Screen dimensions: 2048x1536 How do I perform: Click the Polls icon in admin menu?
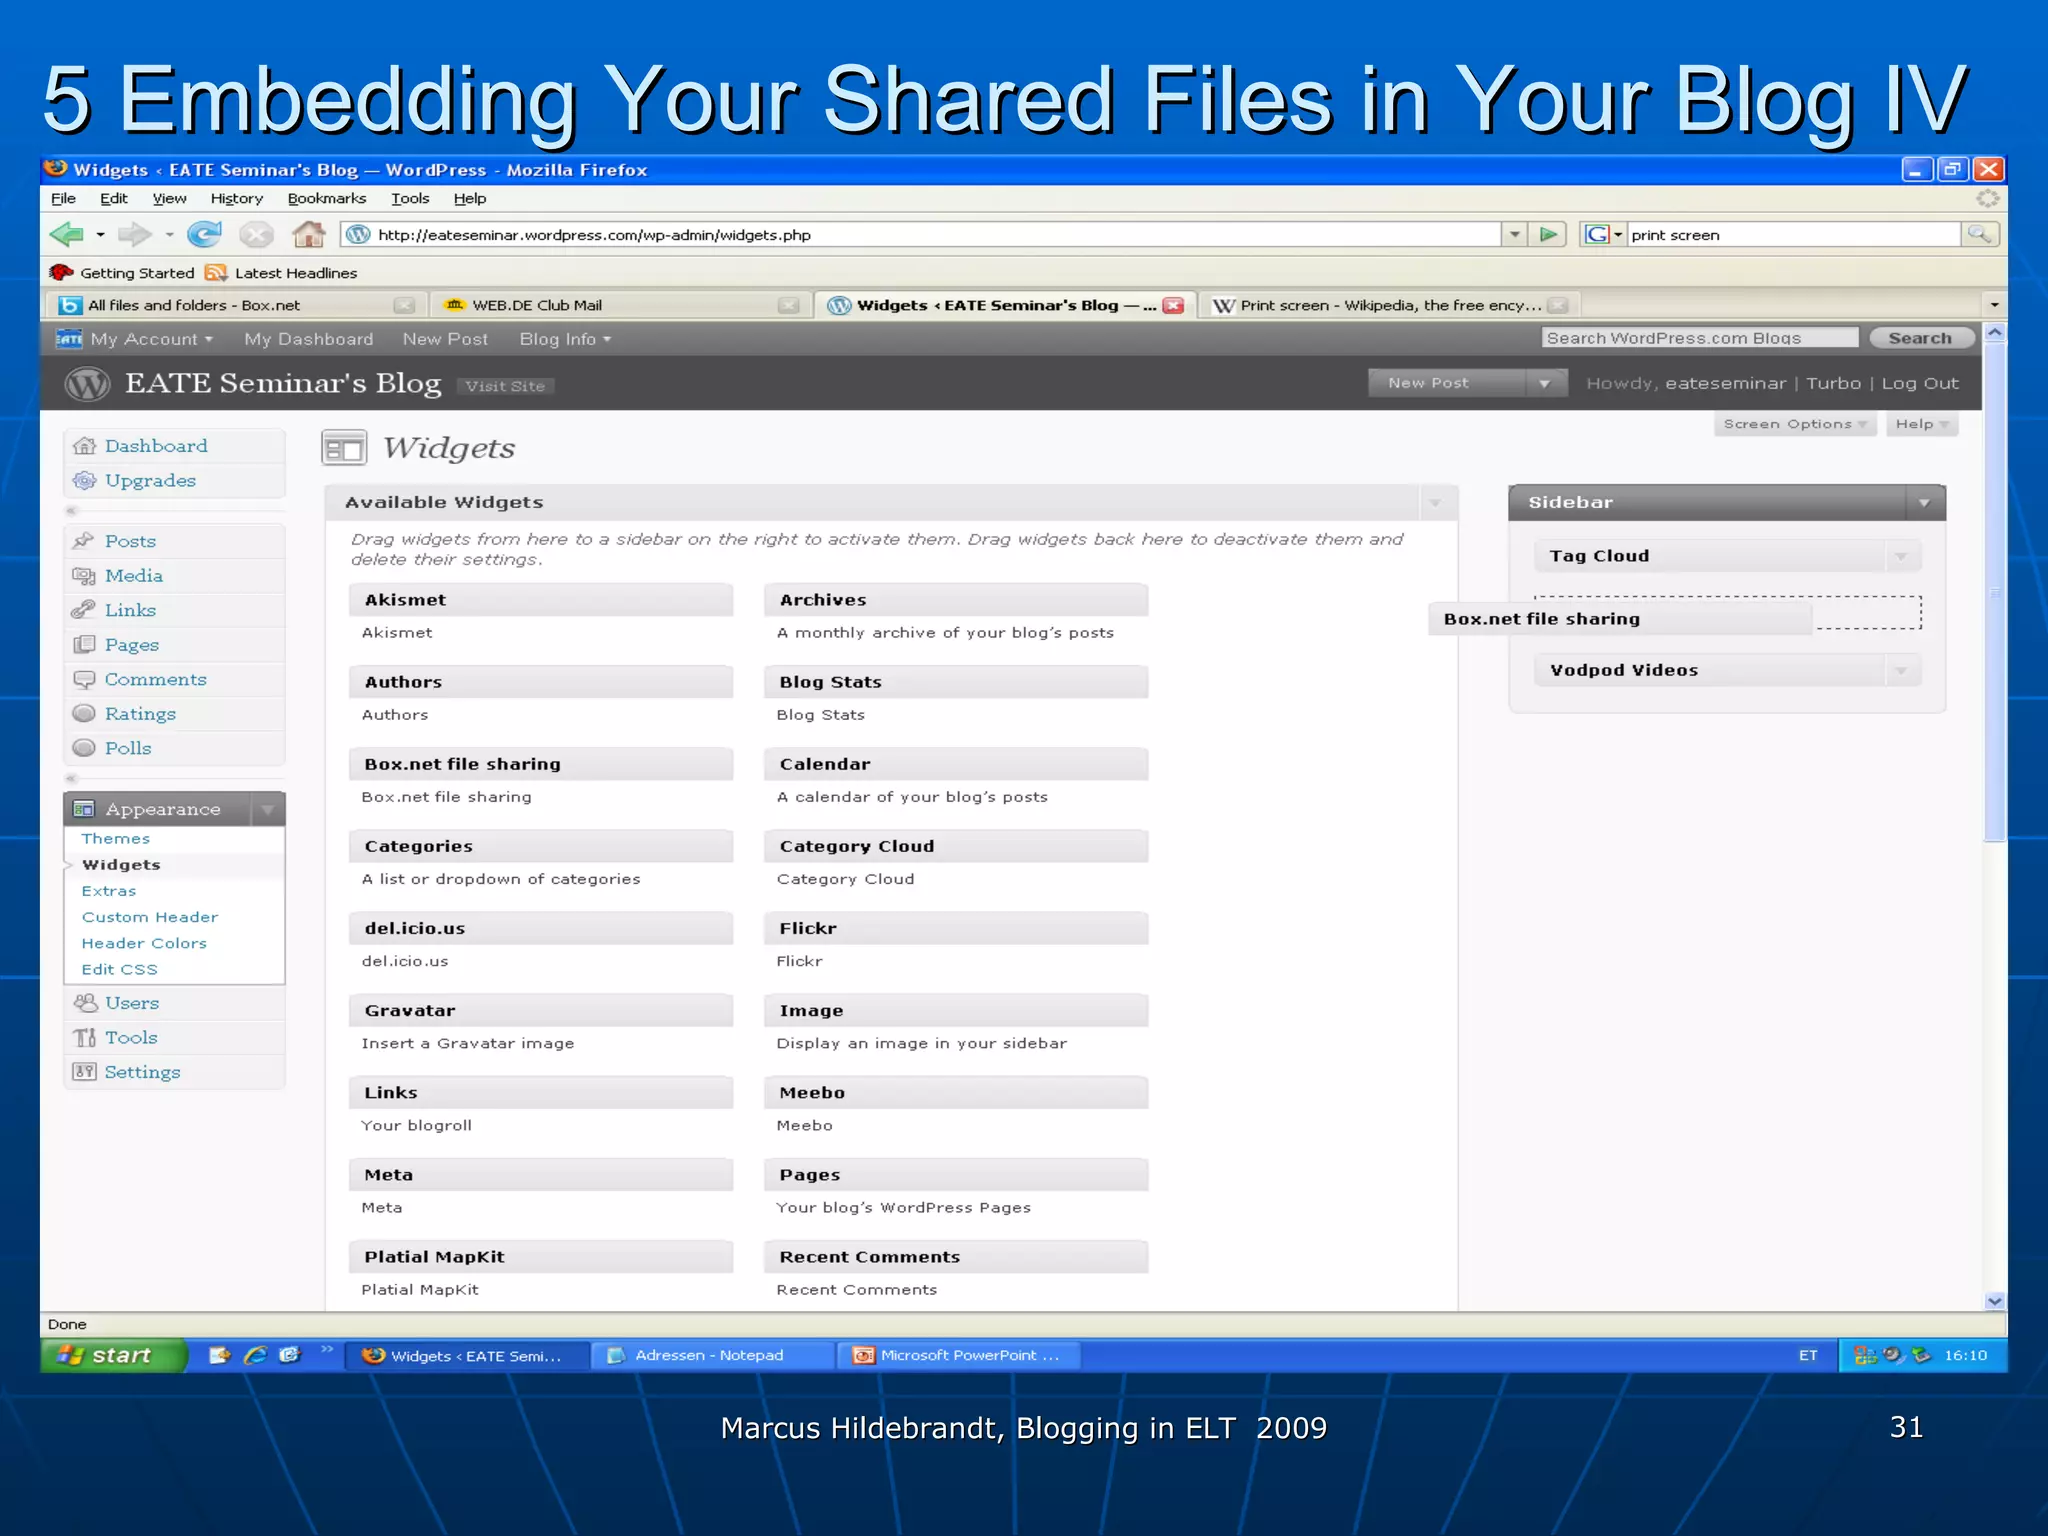(x=84, y=748)
